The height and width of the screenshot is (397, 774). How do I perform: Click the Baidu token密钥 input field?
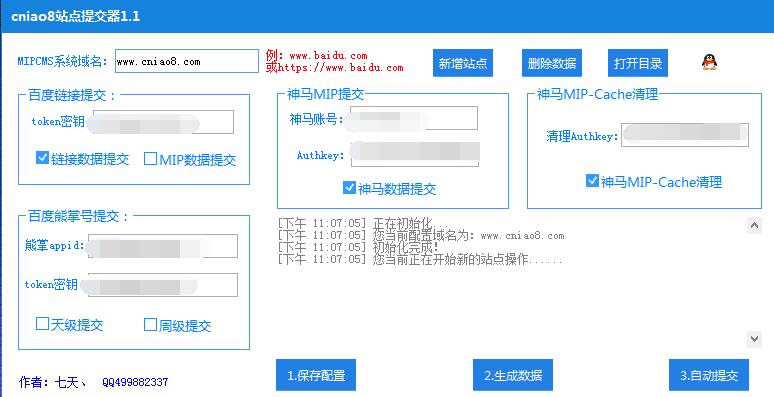click(x=163, y=122)
